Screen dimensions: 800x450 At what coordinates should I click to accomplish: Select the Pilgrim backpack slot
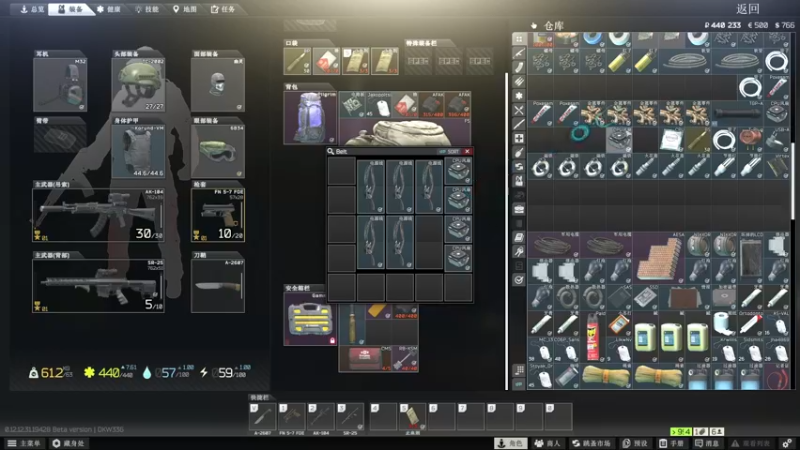click(x=311, y=118)
